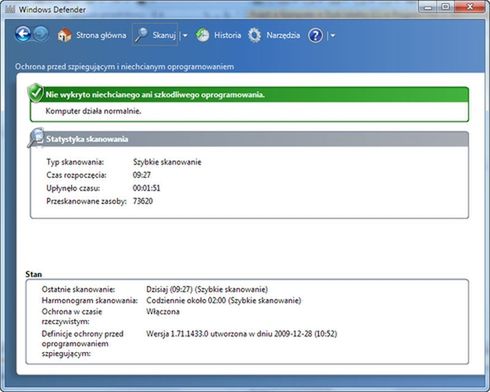Expand the help options dropdown arrow
Image resolution: width=490 pixels, height=392 pixels.
332,35
